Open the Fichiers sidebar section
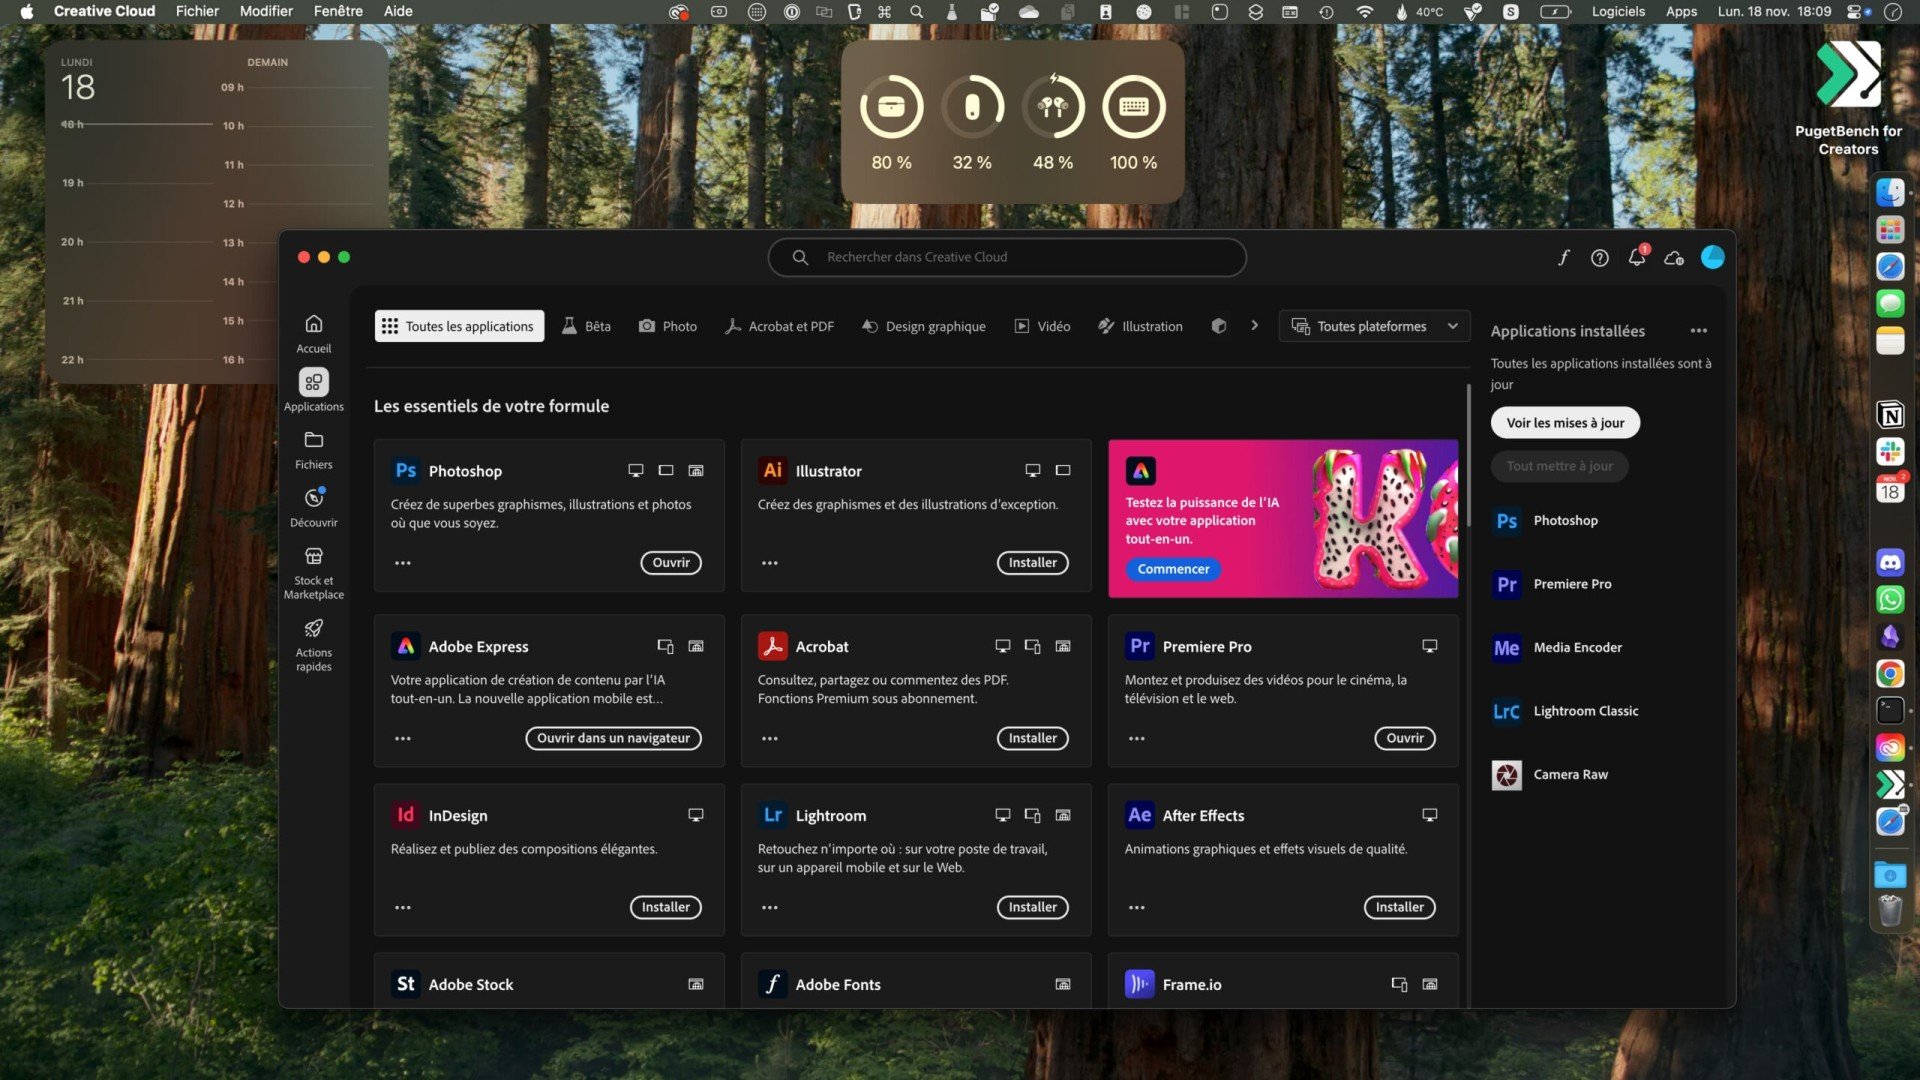This screenshot has width=1920, height=1080. coord(313,449)
